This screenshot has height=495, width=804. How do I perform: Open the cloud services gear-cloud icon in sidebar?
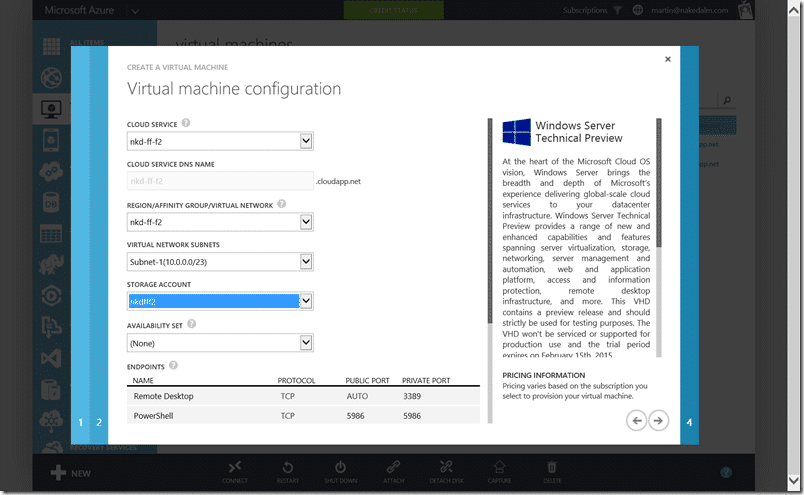pos(51,171)
